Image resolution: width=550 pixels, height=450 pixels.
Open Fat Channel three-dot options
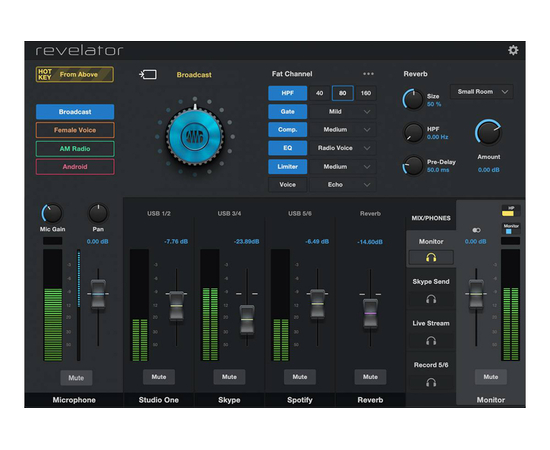tap(368, 74)
